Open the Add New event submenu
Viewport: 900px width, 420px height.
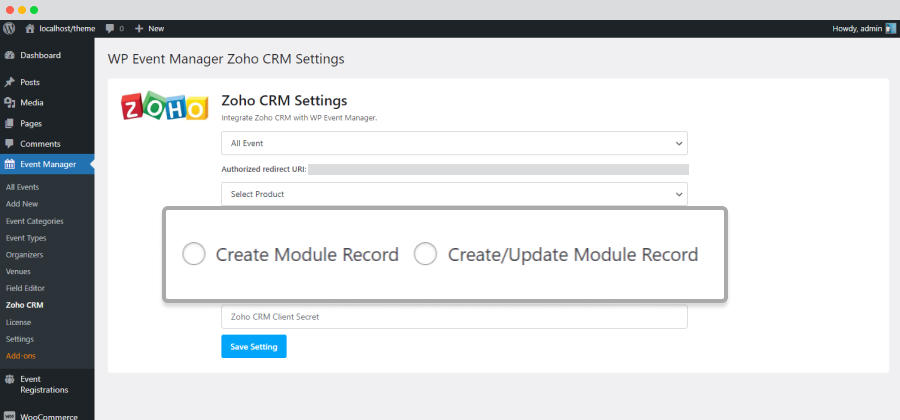[x=22, y=204]
